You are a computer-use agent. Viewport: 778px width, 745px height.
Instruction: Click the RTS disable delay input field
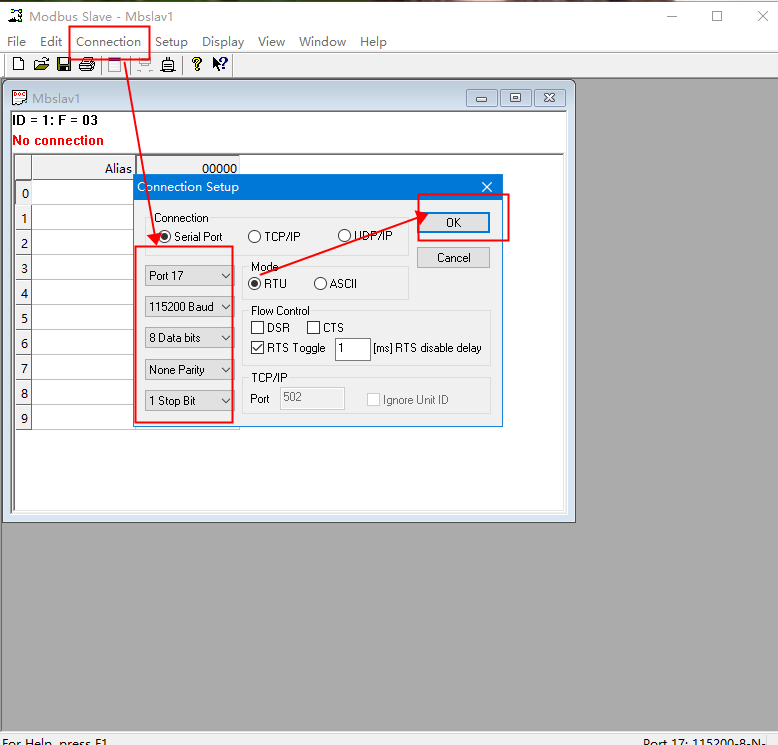pos(352,348)
